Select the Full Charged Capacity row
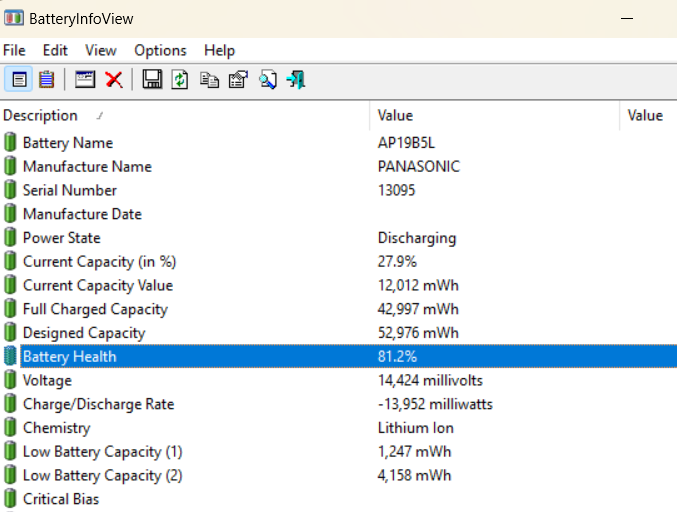 tap(95, 309)
